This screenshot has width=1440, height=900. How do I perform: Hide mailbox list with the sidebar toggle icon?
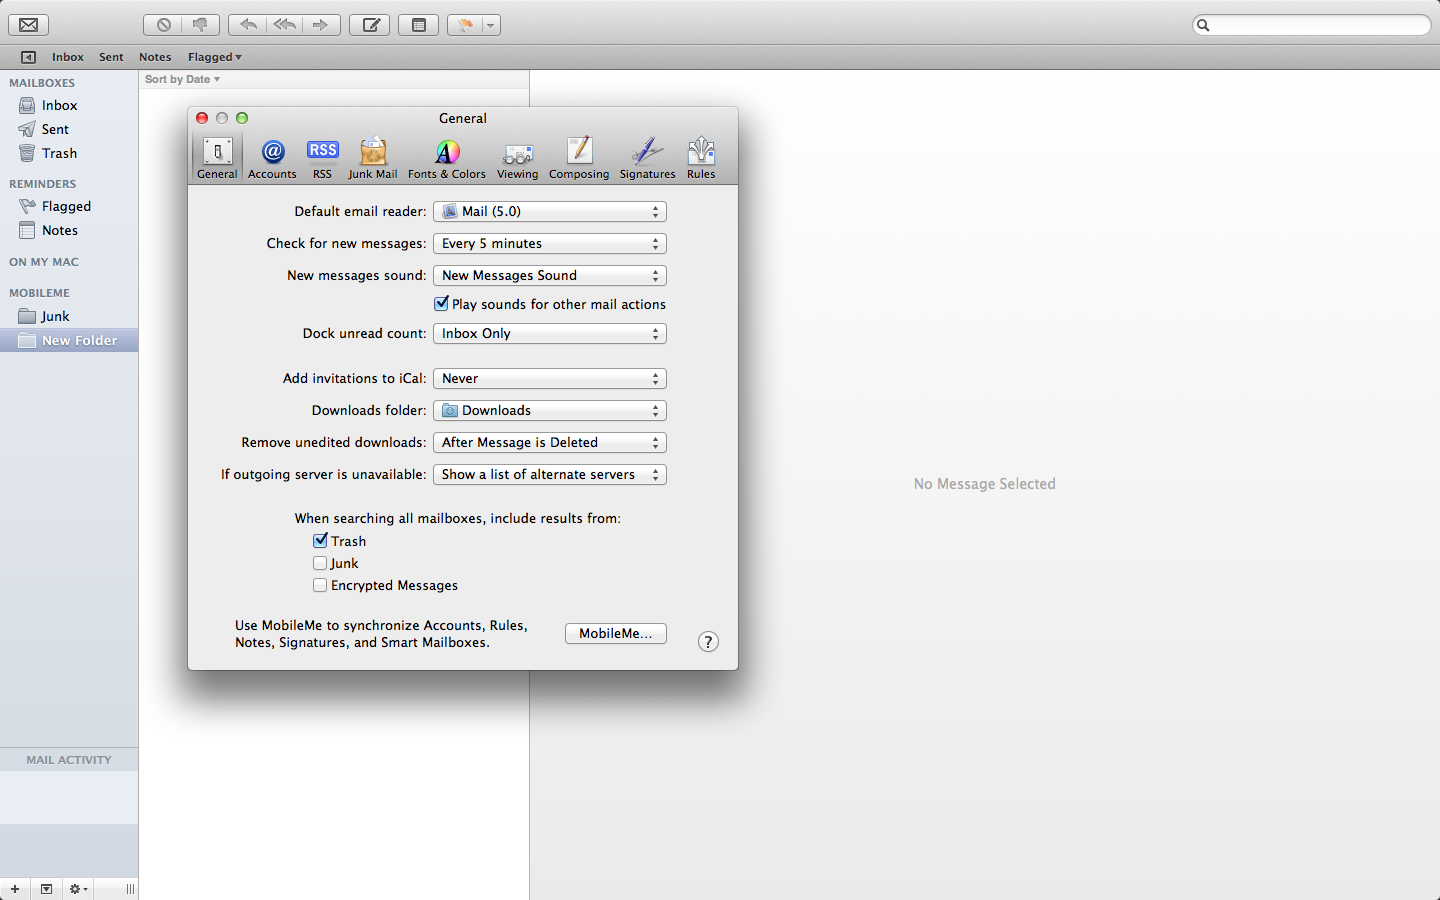(x=28, y=57)
